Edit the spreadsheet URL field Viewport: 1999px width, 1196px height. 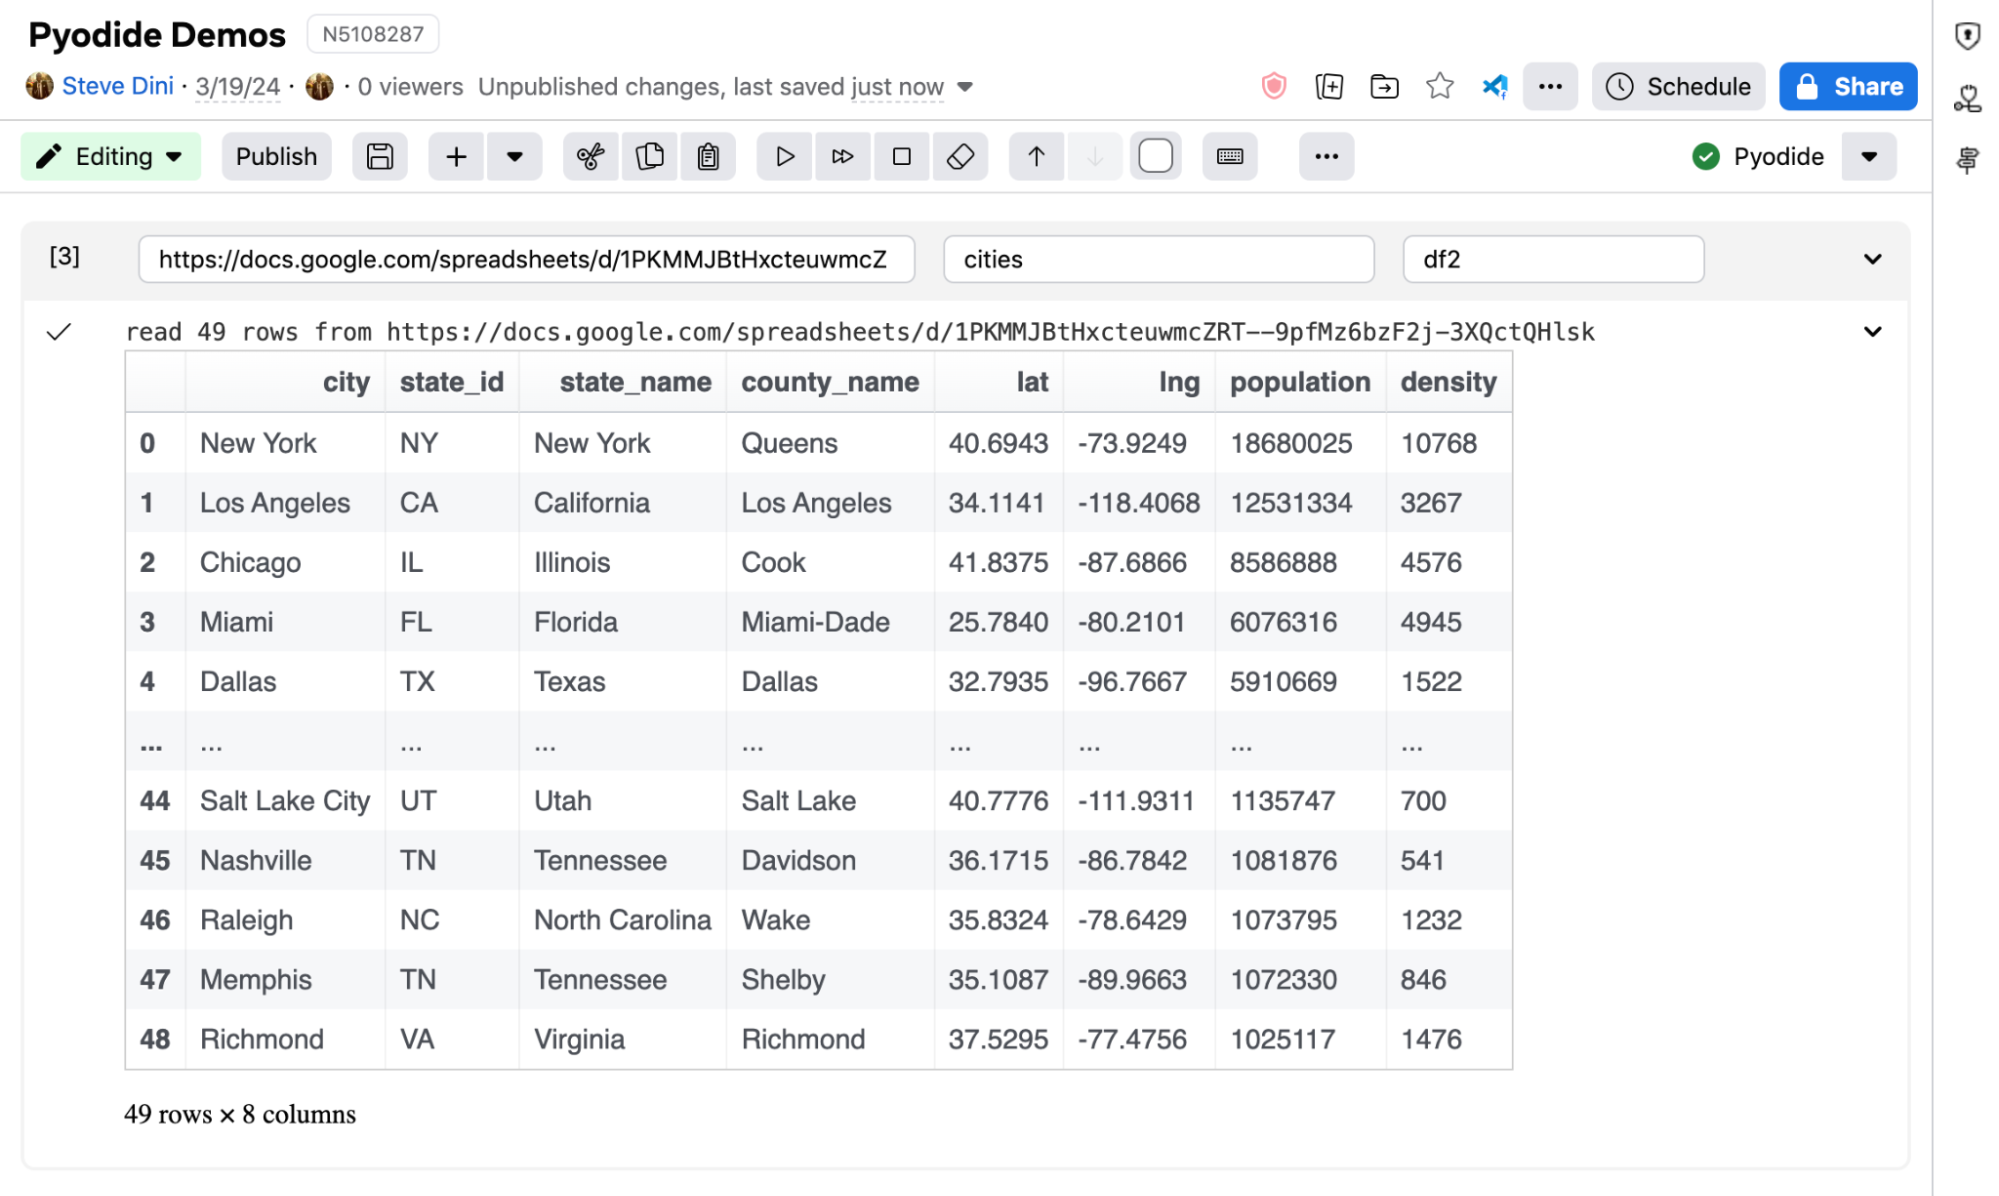[526, 259]
